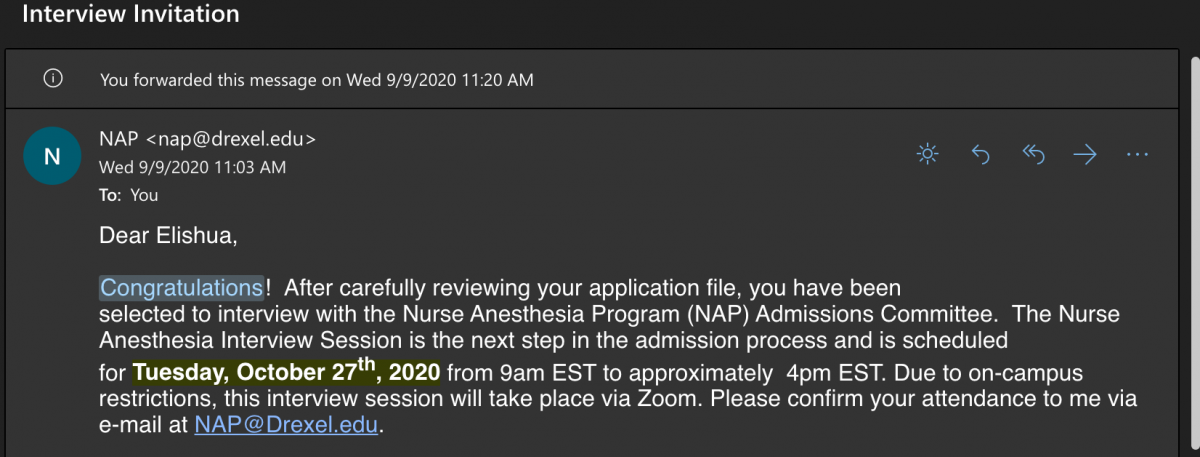
Task: Select the sender name NAP <nap@drexel.edu>
Action: point(208,139)
